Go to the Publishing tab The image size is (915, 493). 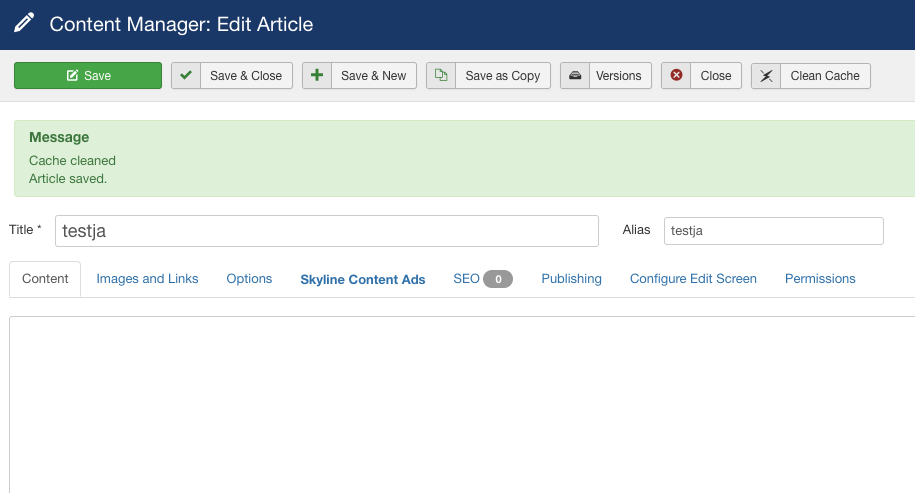click(571, 279)
